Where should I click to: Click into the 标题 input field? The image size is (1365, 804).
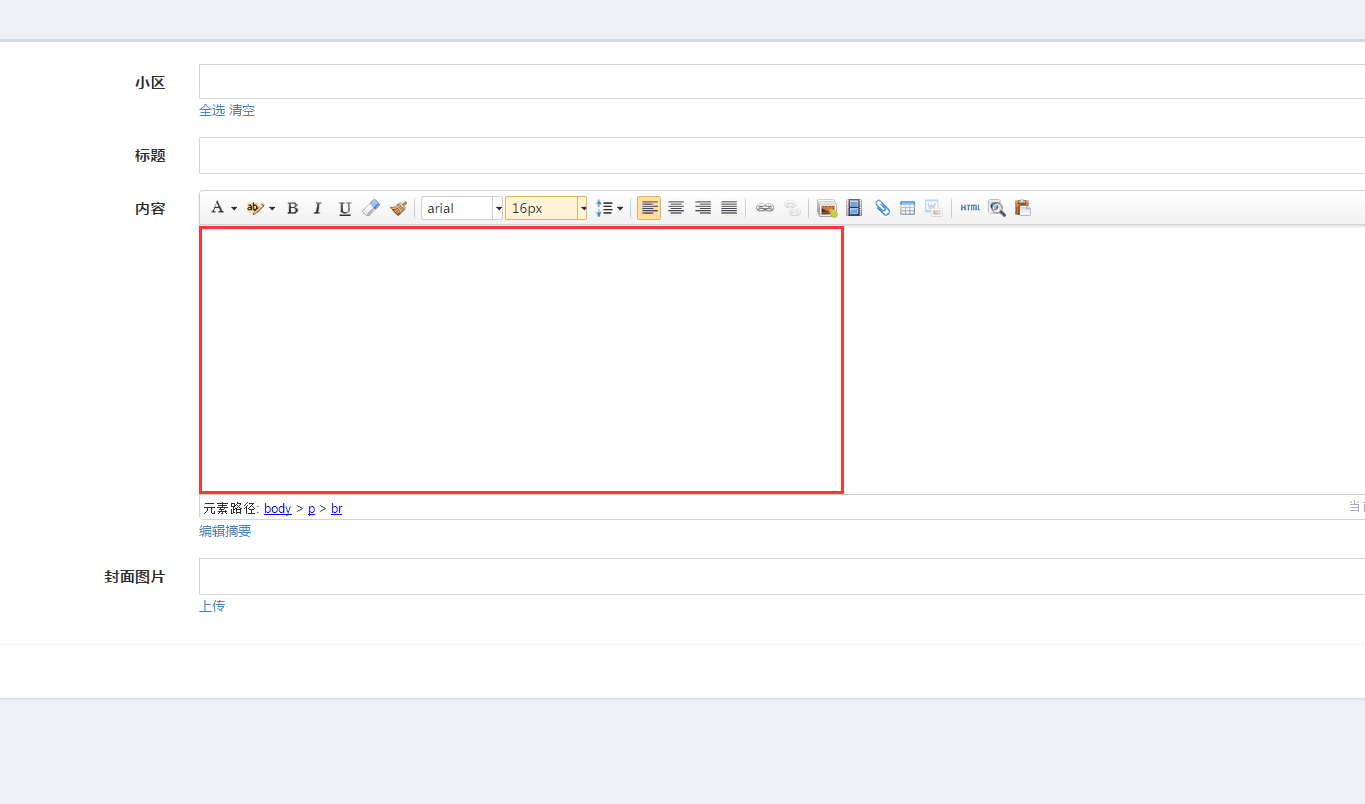(x=780, y=156)
